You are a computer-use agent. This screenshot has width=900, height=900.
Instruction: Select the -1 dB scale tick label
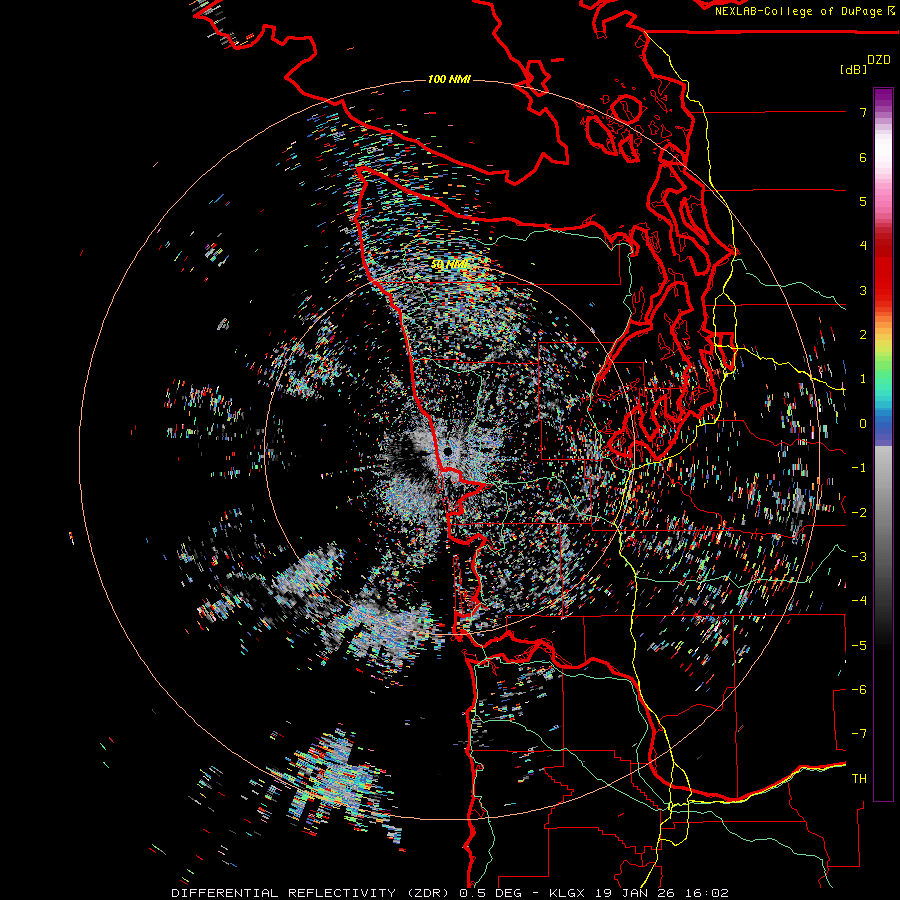click(x=859, y=468)
